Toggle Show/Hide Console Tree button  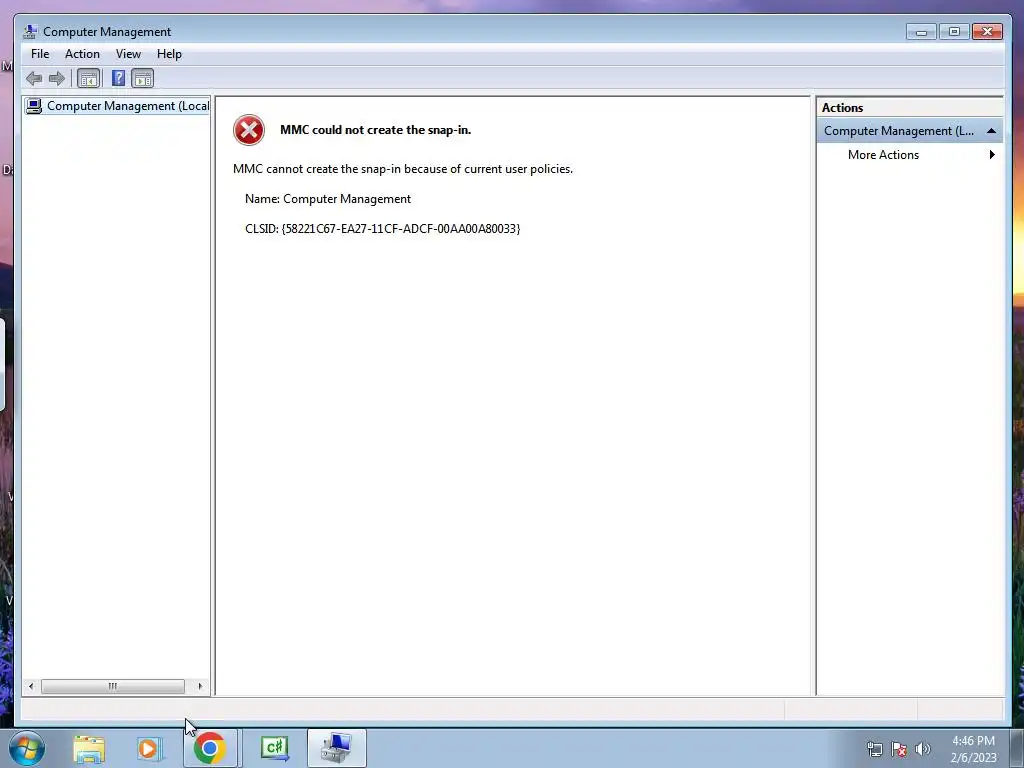tap(88, 79)
